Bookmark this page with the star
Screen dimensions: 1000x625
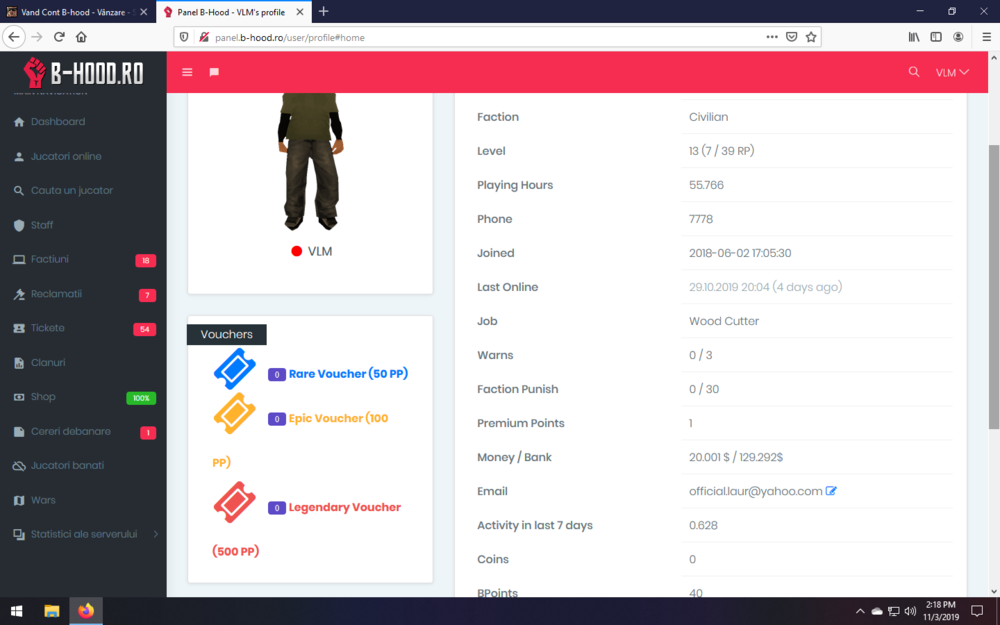811,37
